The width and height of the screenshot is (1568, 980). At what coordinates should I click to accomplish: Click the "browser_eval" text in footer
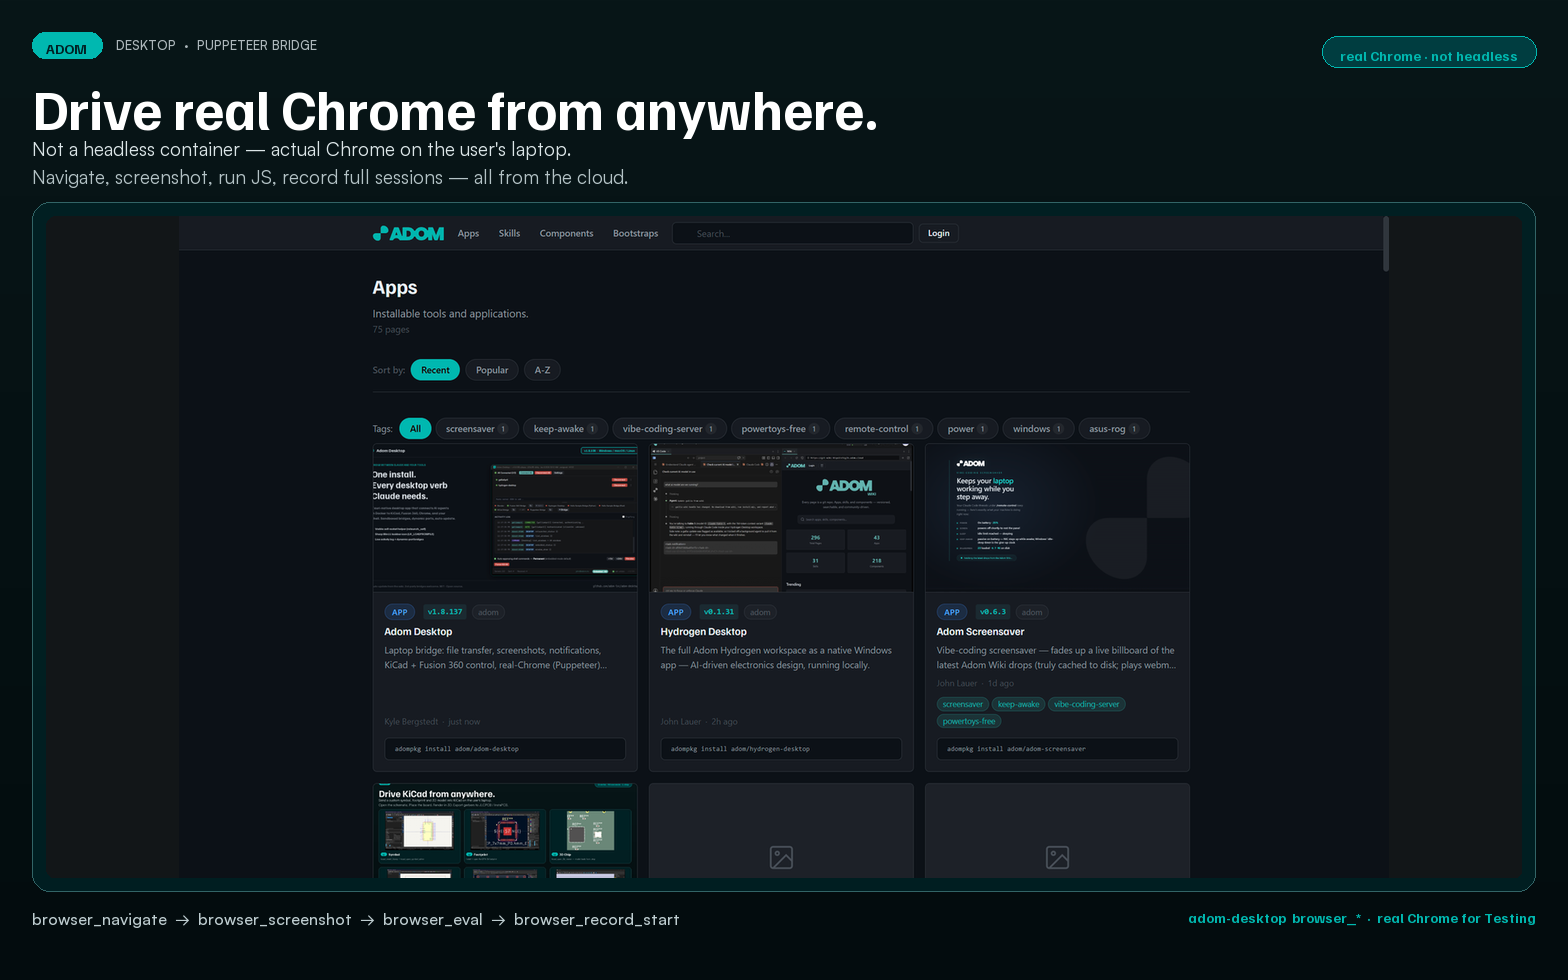click(433, 920)
